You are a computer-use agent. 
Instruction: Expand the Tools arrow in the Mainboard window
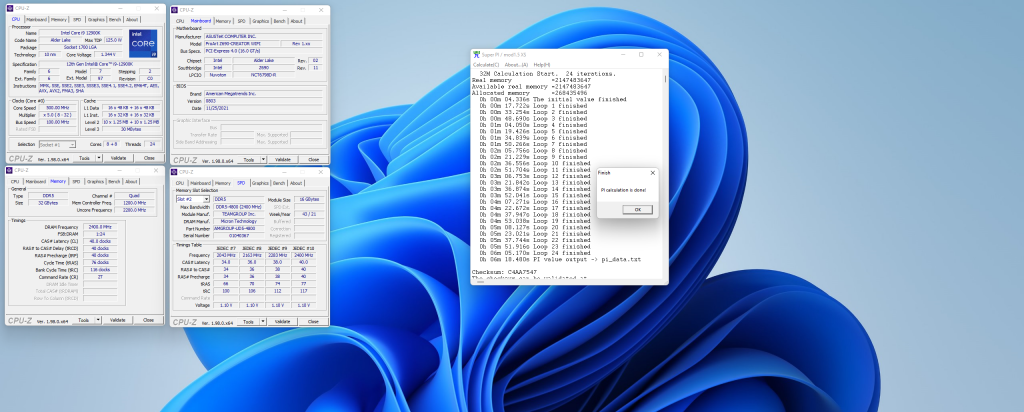point(263,159)
